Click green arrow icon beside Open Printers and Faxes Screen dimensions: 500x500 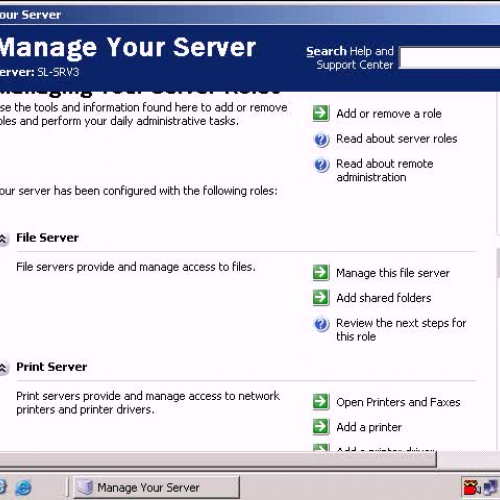coord(321,402)
